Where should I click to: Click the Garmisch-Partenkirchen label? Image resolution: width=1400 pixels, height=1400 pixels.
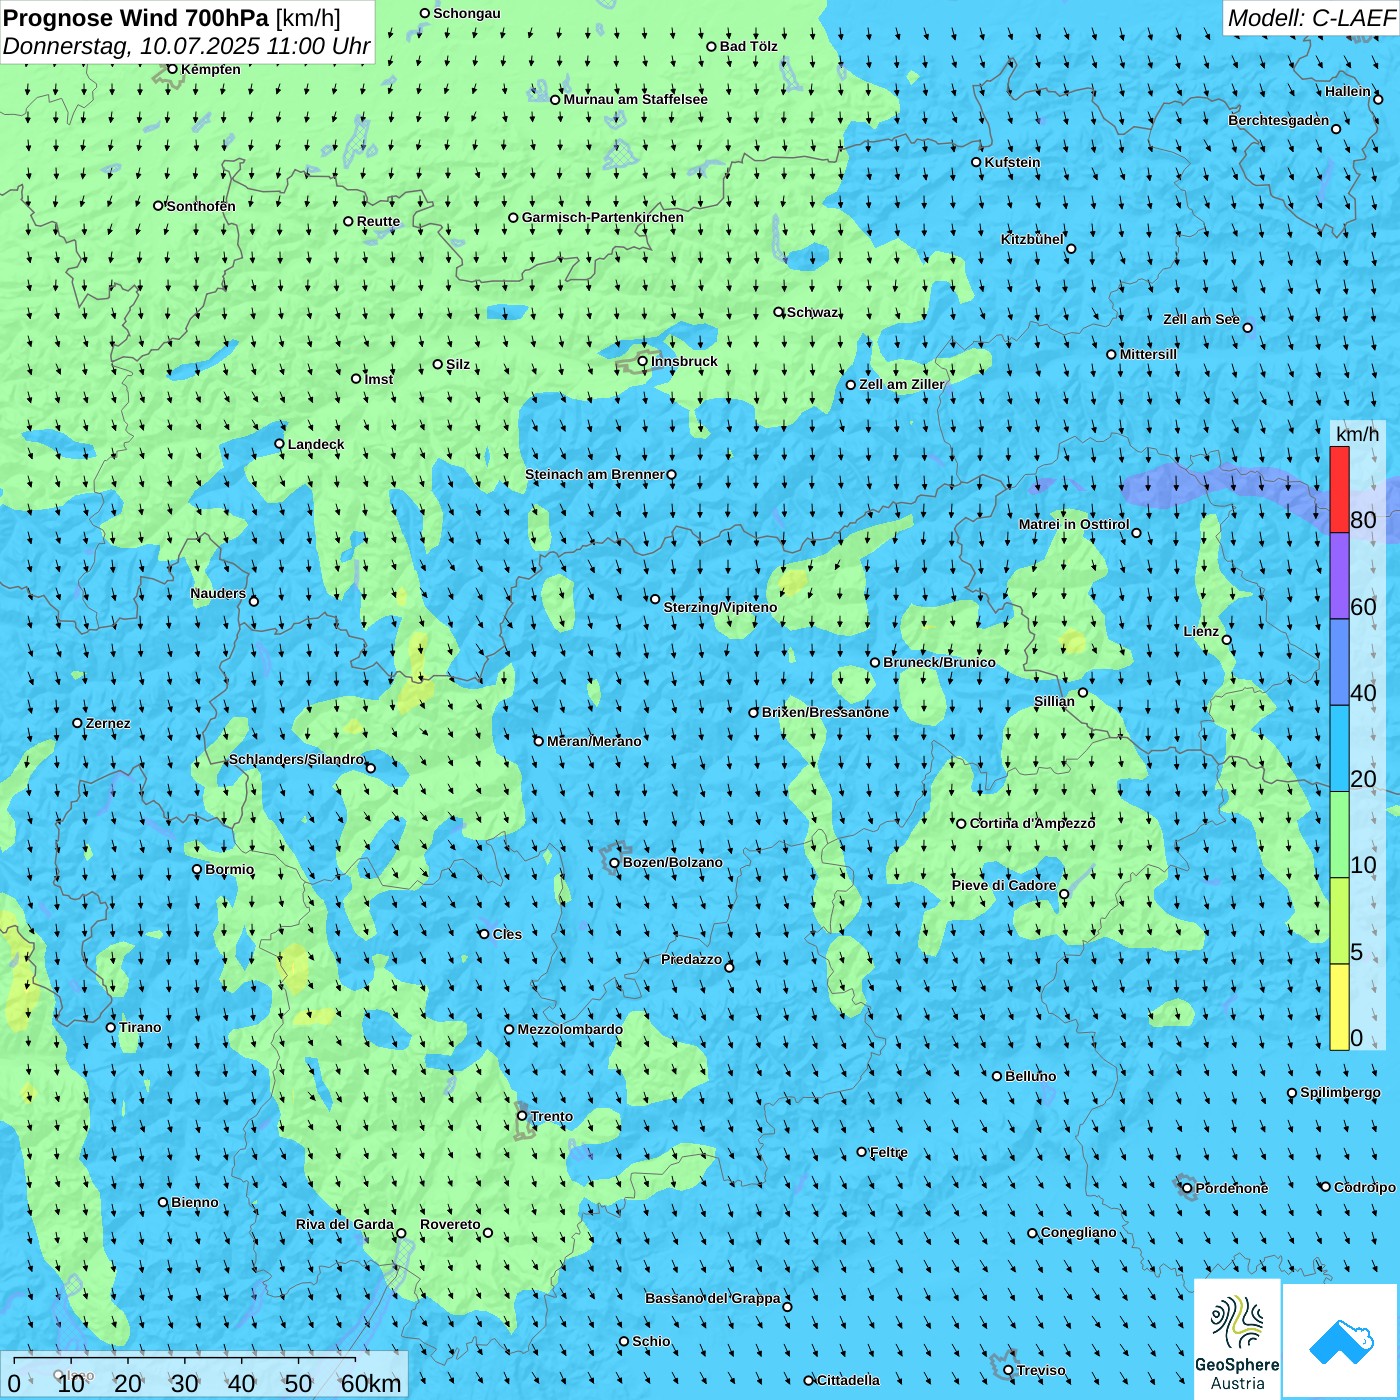pos(602,217)
